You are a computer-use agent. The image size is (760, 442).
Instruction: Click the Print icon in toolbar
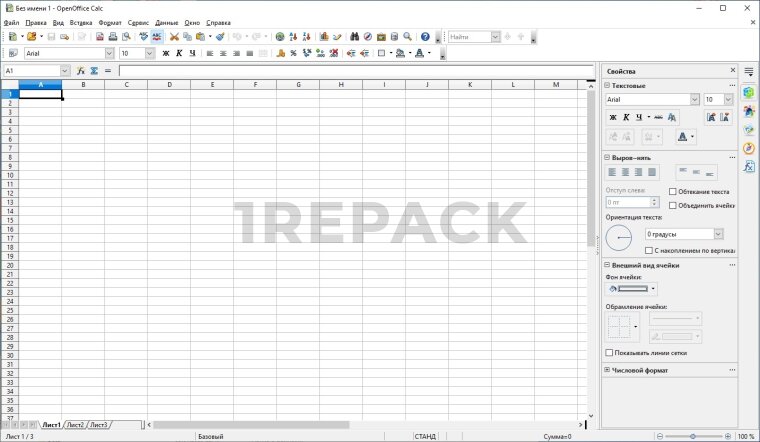point(113,37)
